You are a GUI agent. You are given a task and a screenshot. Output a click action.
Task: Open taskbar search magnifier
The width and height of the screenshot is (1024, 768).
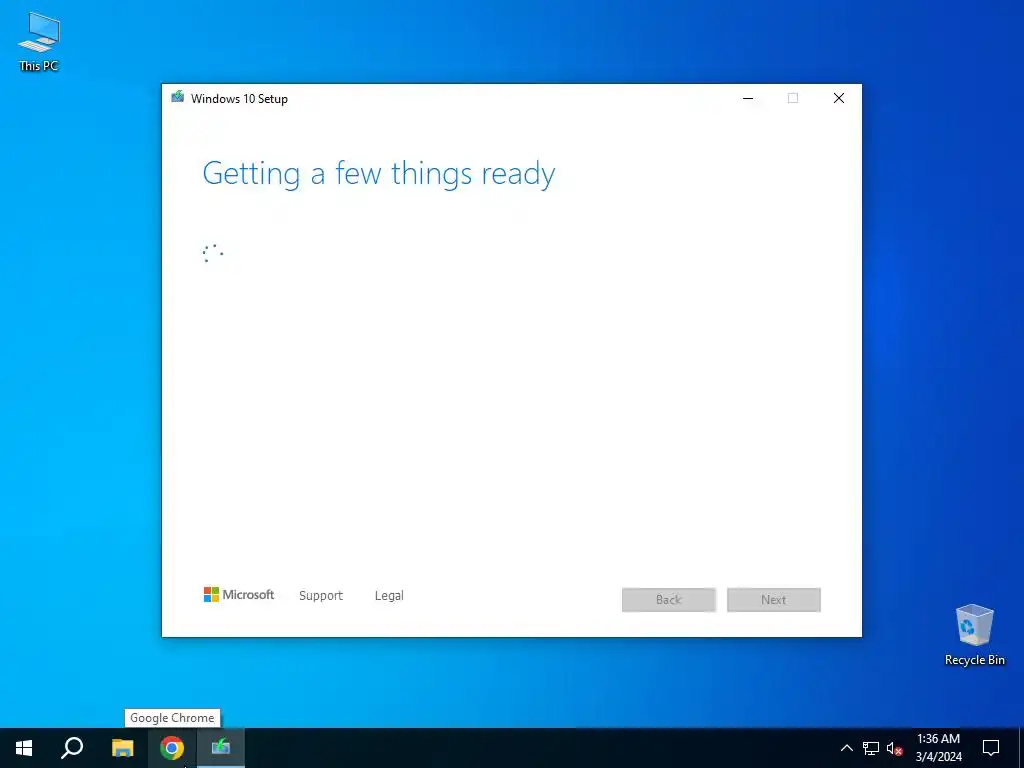[x=72, y=748]
